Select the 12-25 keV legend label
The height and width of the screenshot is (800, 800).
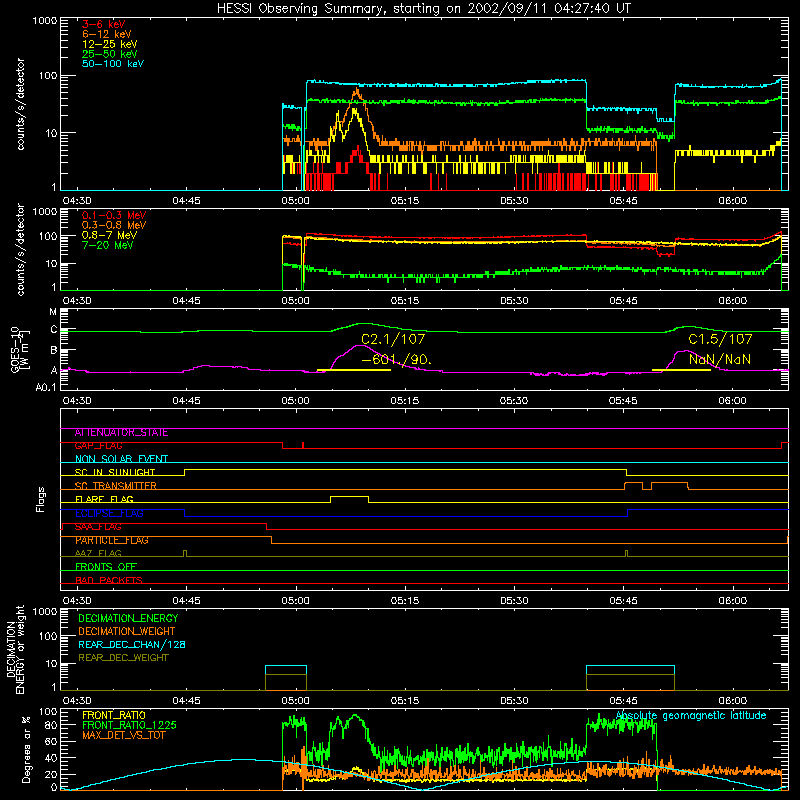pos(110,44)
